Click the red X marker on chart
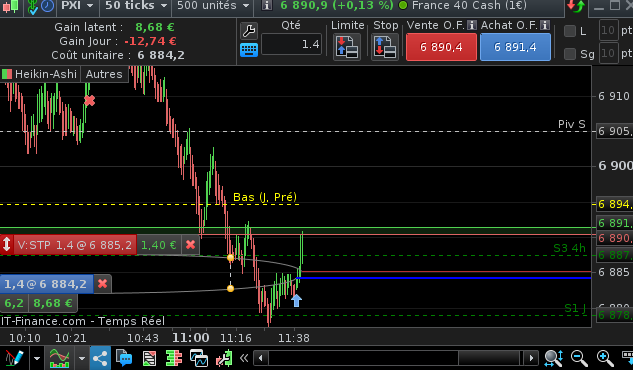633x370 pixels. 90,100
